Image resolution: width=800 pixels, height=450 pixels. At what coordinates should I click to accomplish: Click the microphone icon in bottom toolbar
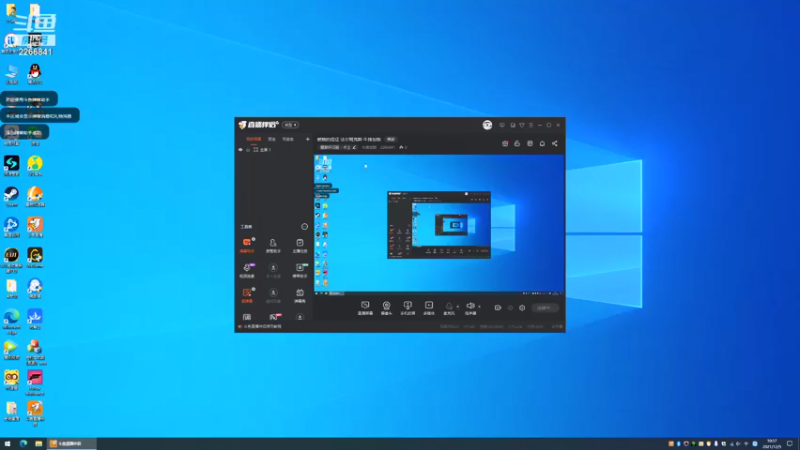449,306
